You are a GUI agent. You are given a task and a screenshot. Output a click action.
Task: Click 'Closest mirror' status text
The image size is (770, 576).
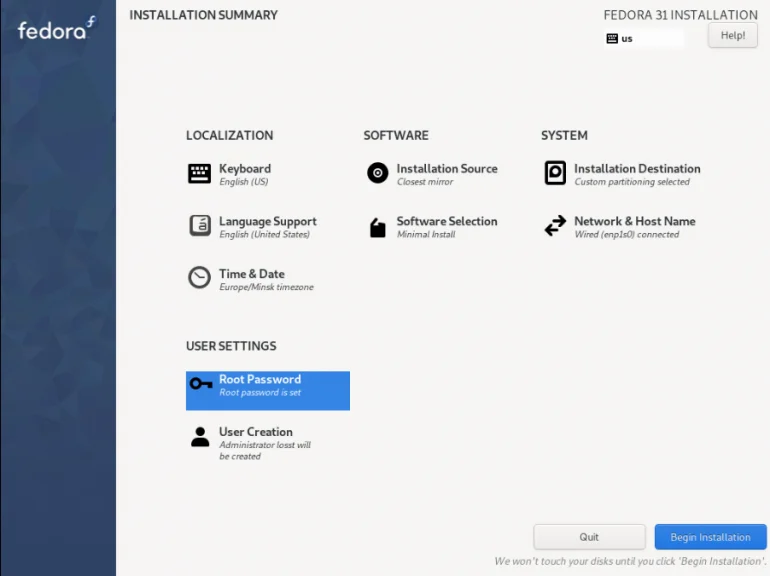click(x=425, y=182)
